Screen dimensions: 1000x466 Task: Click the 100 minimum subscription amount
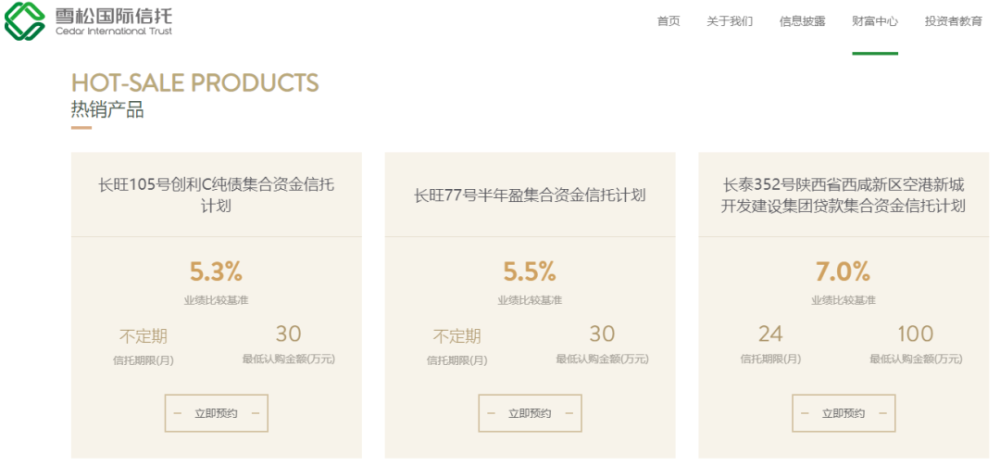(915, 334)
